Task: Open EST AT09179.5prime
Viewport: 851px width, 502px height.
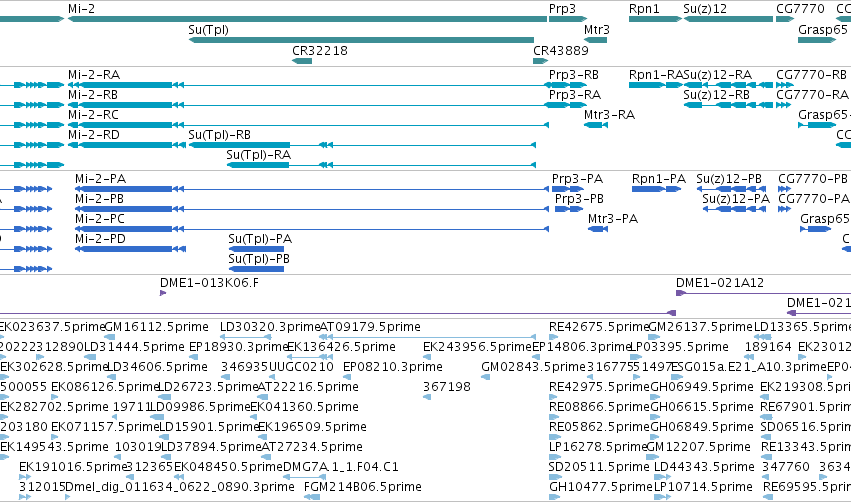Action: click(427, 338)
